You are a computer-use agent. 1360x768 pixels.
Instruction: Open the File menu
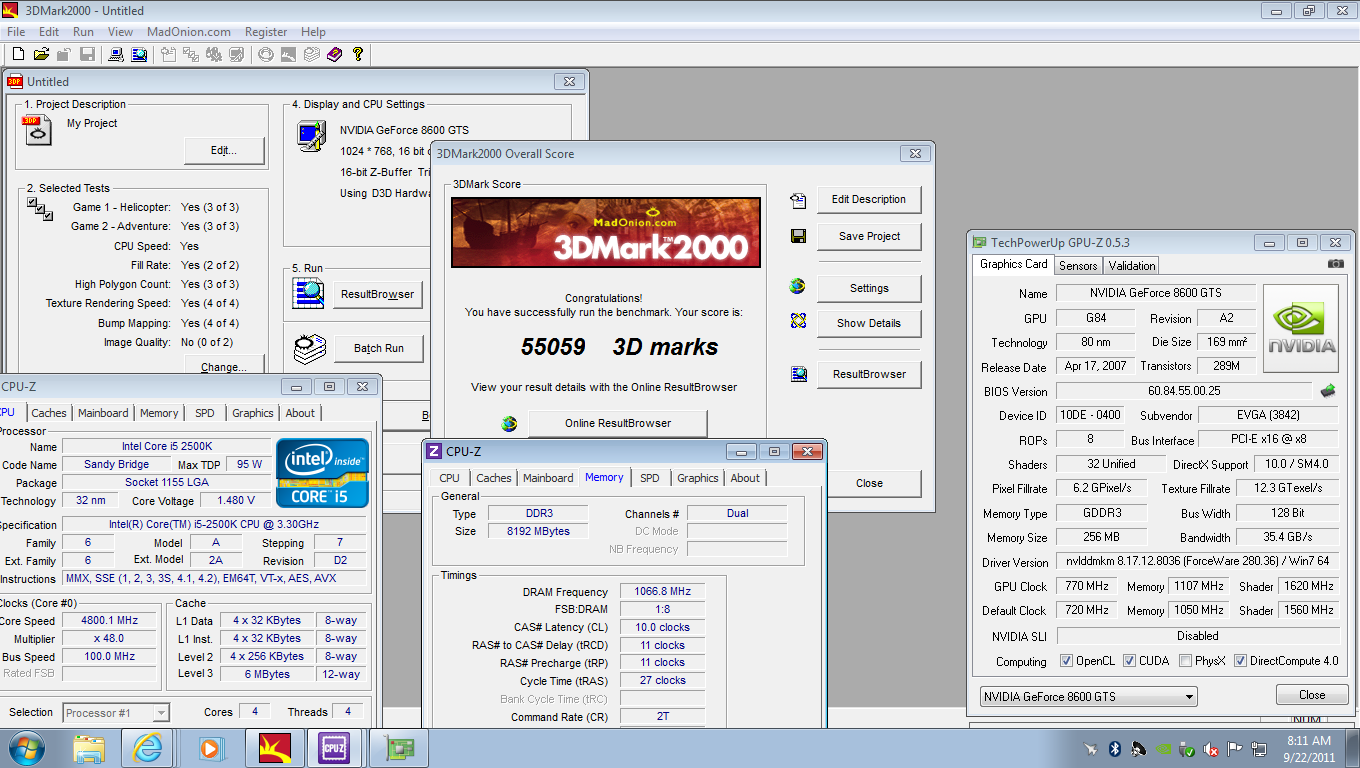click(x=16, y=32)
